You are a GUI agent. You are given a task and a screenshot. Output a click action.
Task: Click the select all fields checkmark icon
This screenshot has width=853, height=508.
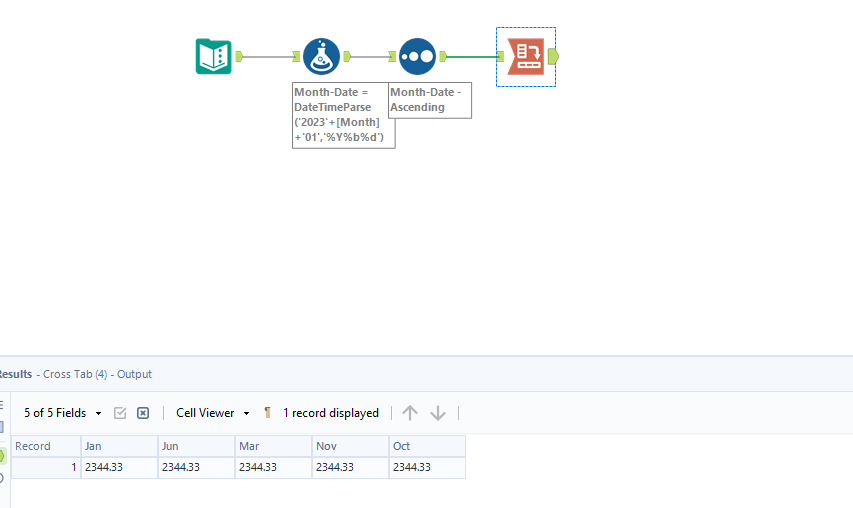(120, 413)
